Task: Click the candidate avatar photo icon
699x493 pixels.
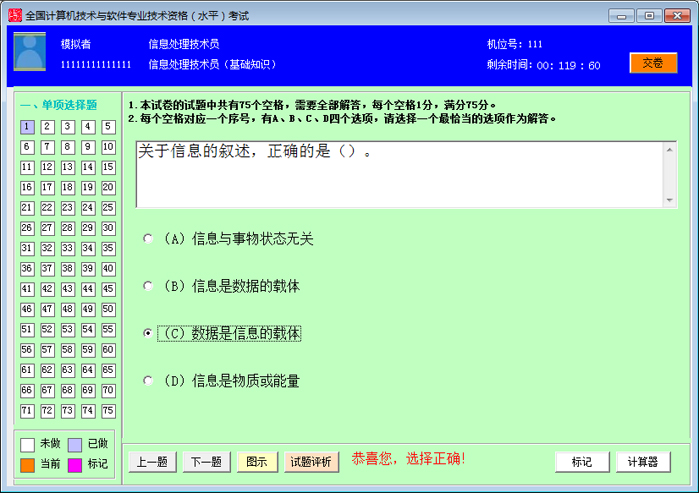Action: point(30,52)
